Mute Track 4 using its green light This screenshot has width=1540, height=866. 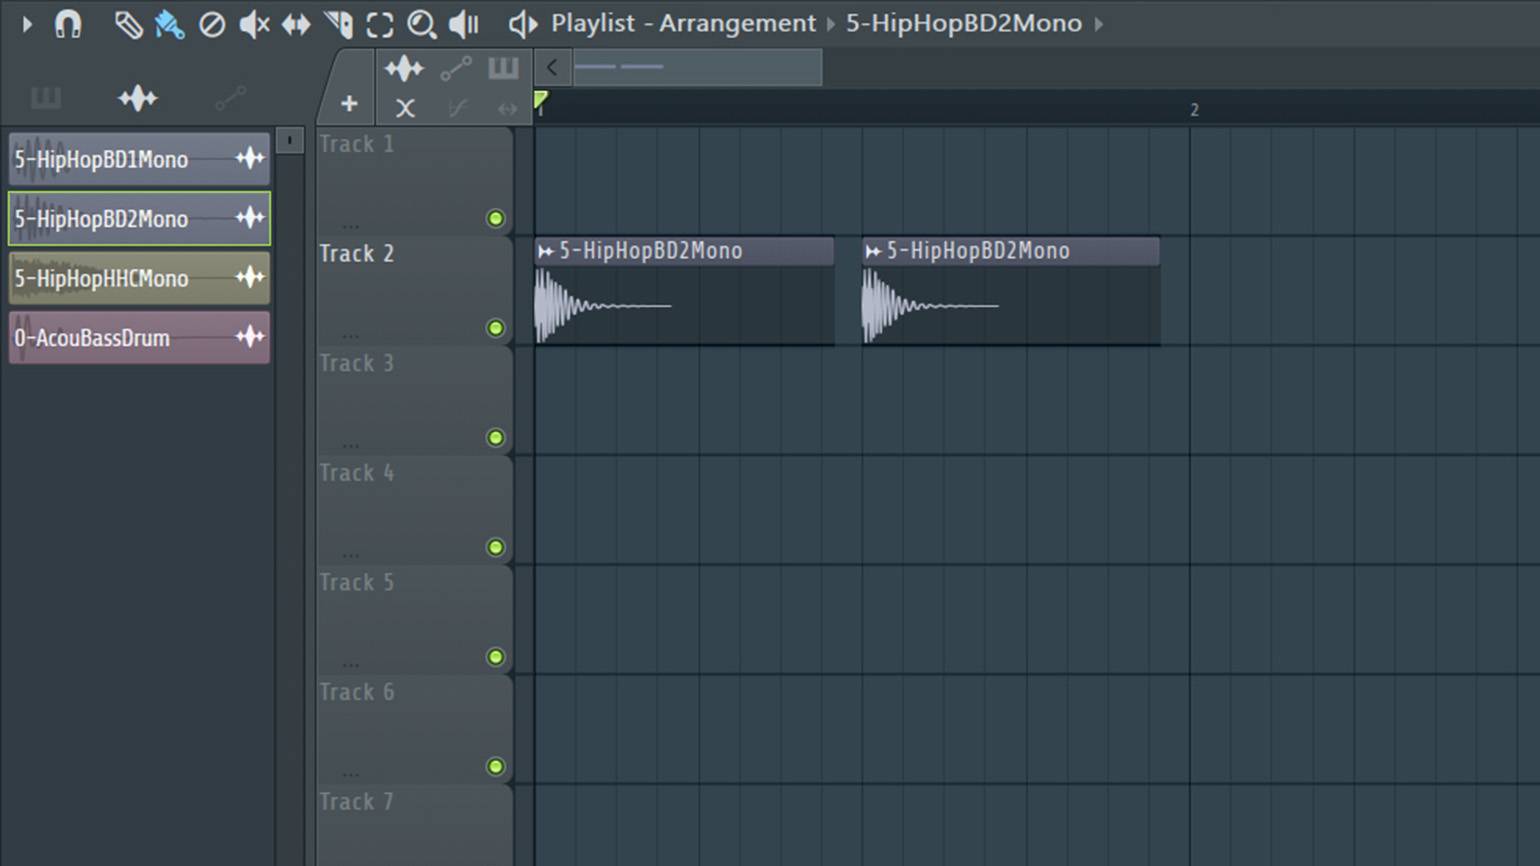point(495,547)
